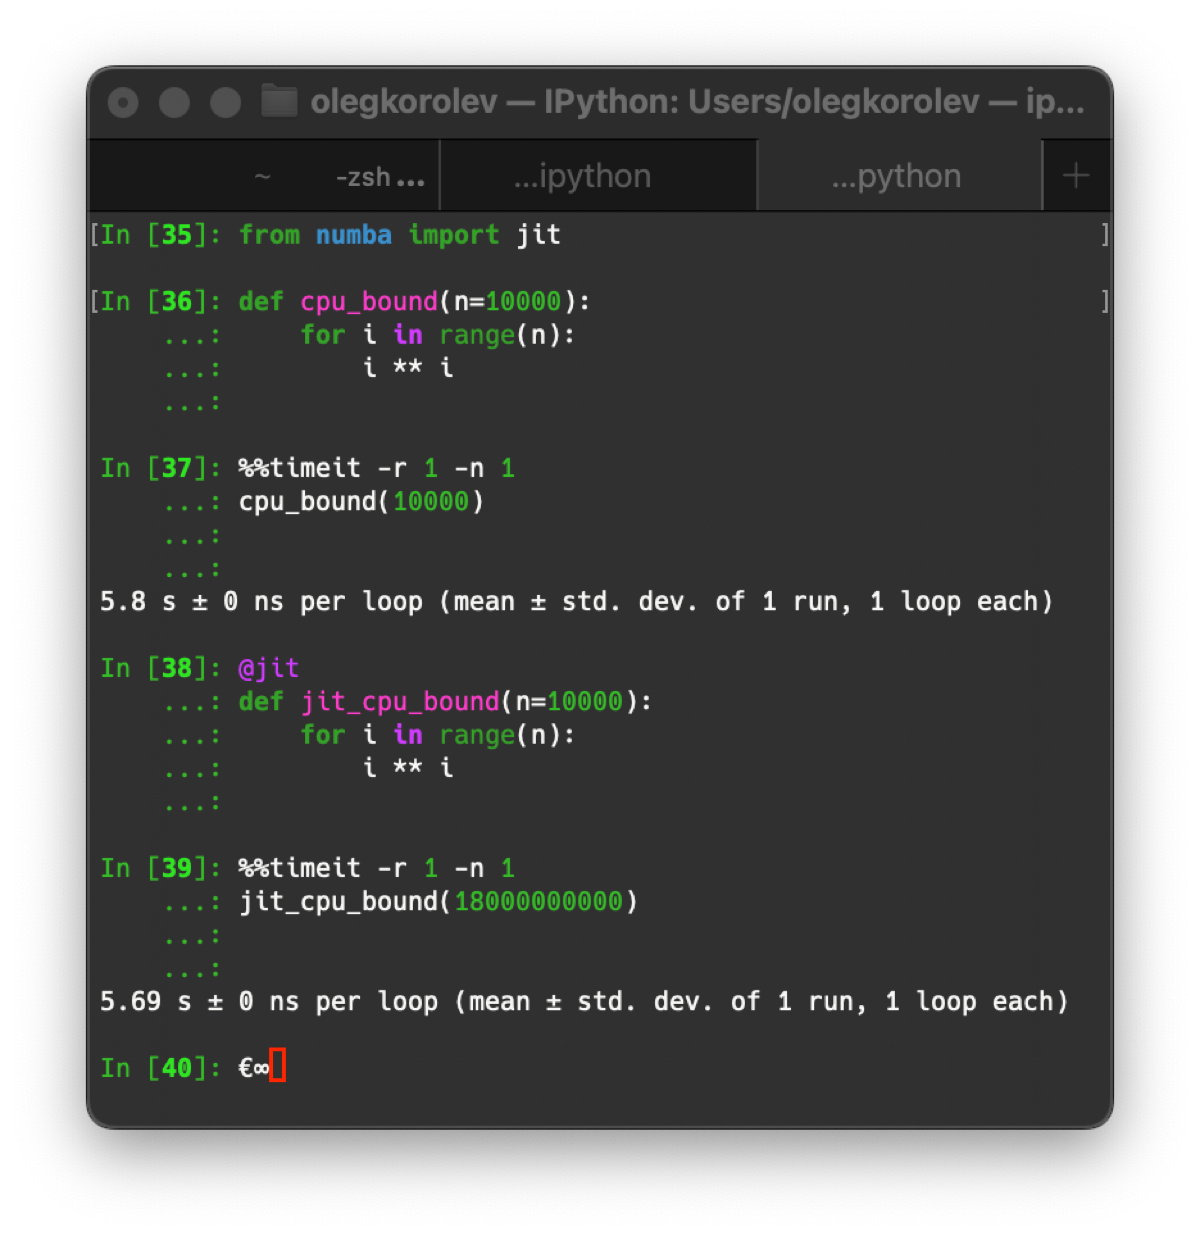1200x1236 pixels.
Task: Click 'def cpu_bound(n=10000):' line
Action: click(414, 301)
